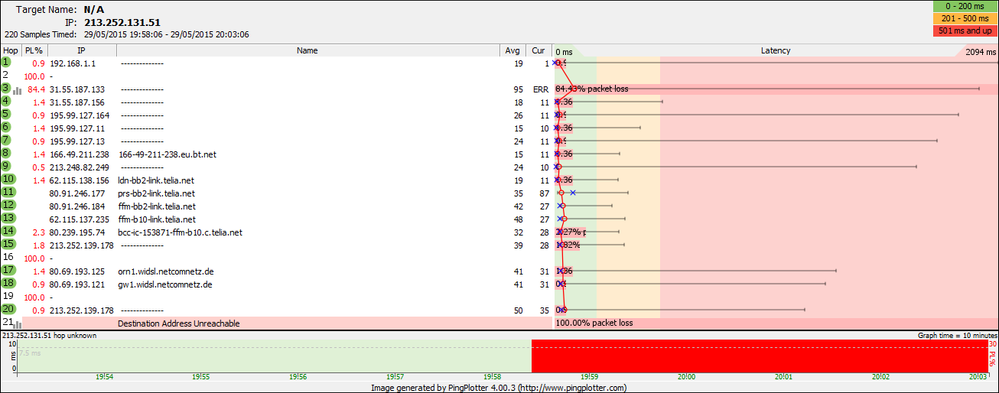Click the 20:01 marker on timeline graph
This screenshot has width=999, height=393.
click(784, 378)
